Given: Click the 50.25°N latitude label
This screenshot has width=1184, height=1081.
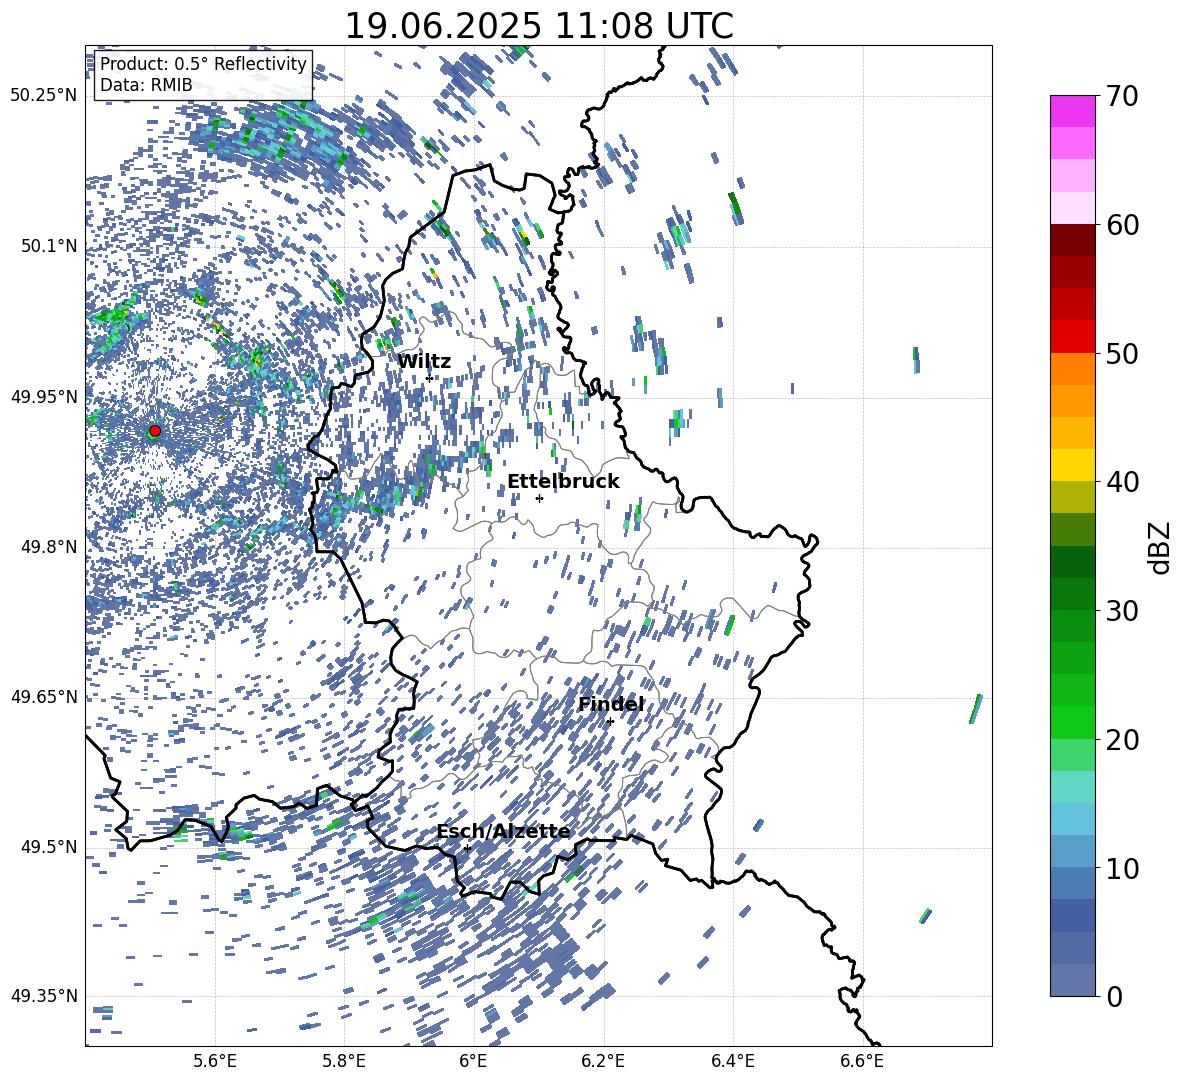Looking at the screenshot, I should (x=44, y=96).
